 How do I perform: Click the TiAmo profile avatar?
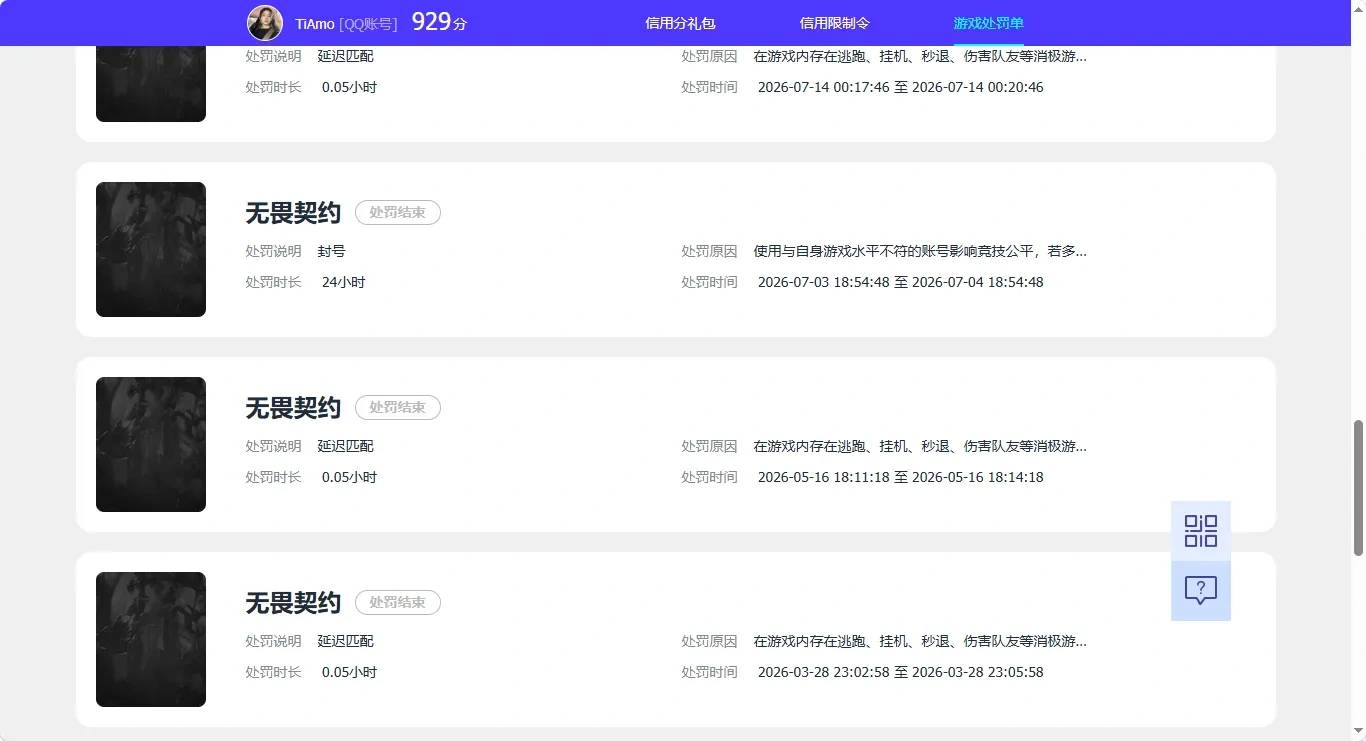[265, 23]
